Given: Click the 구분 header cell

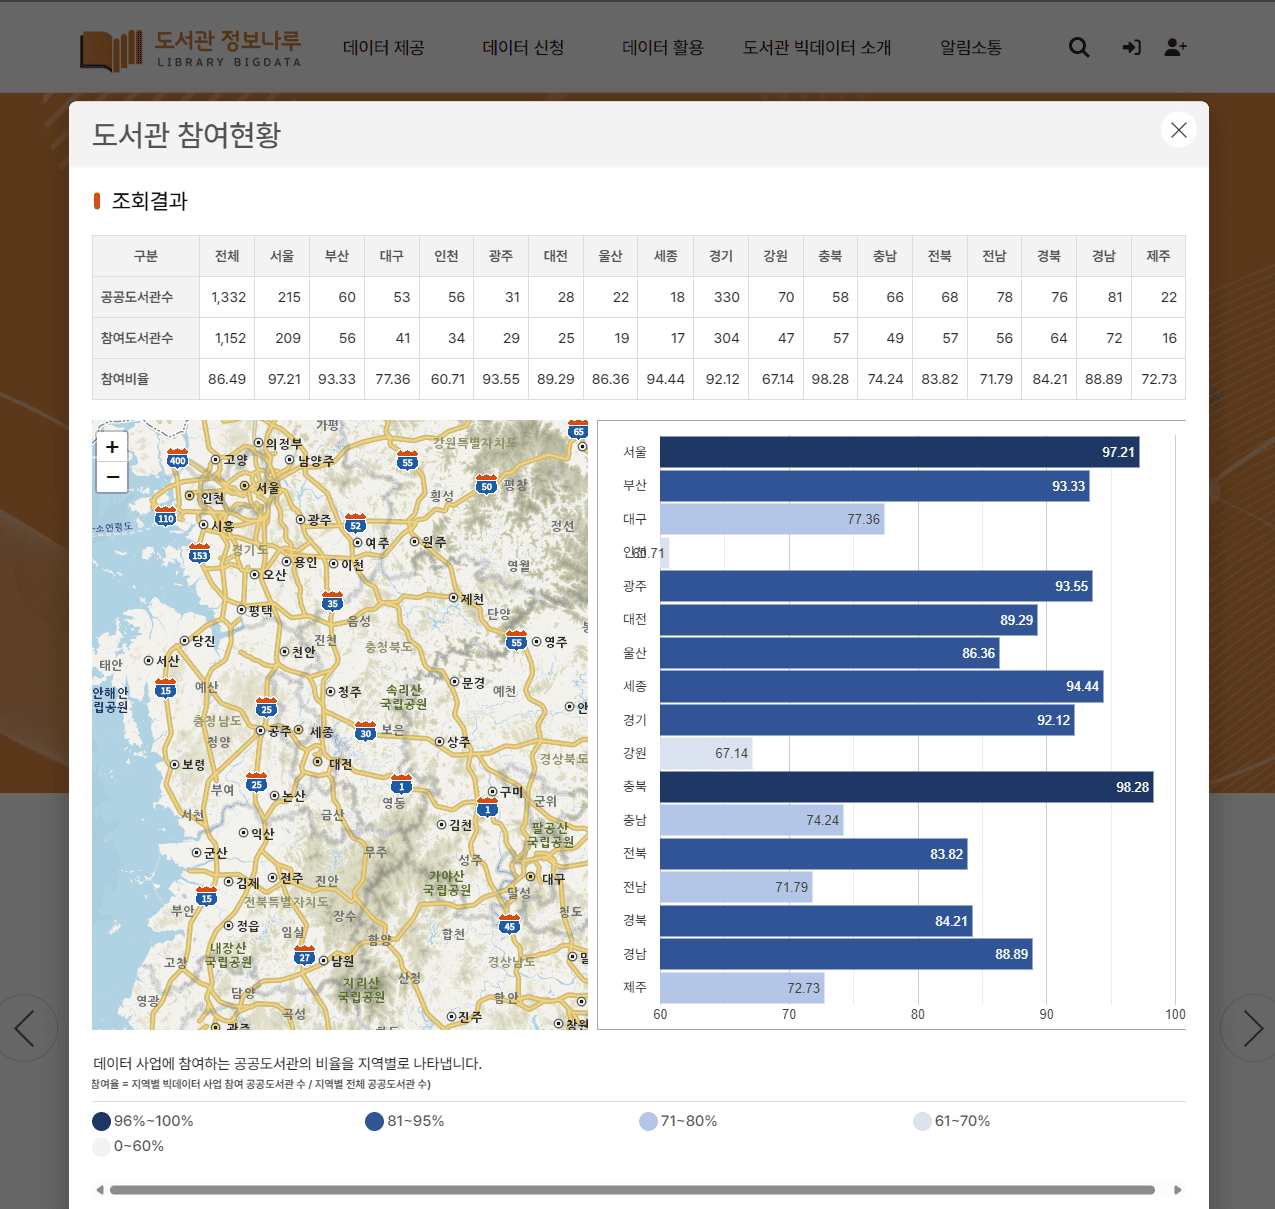Looking at the screenshot, I should click(146, 256).
